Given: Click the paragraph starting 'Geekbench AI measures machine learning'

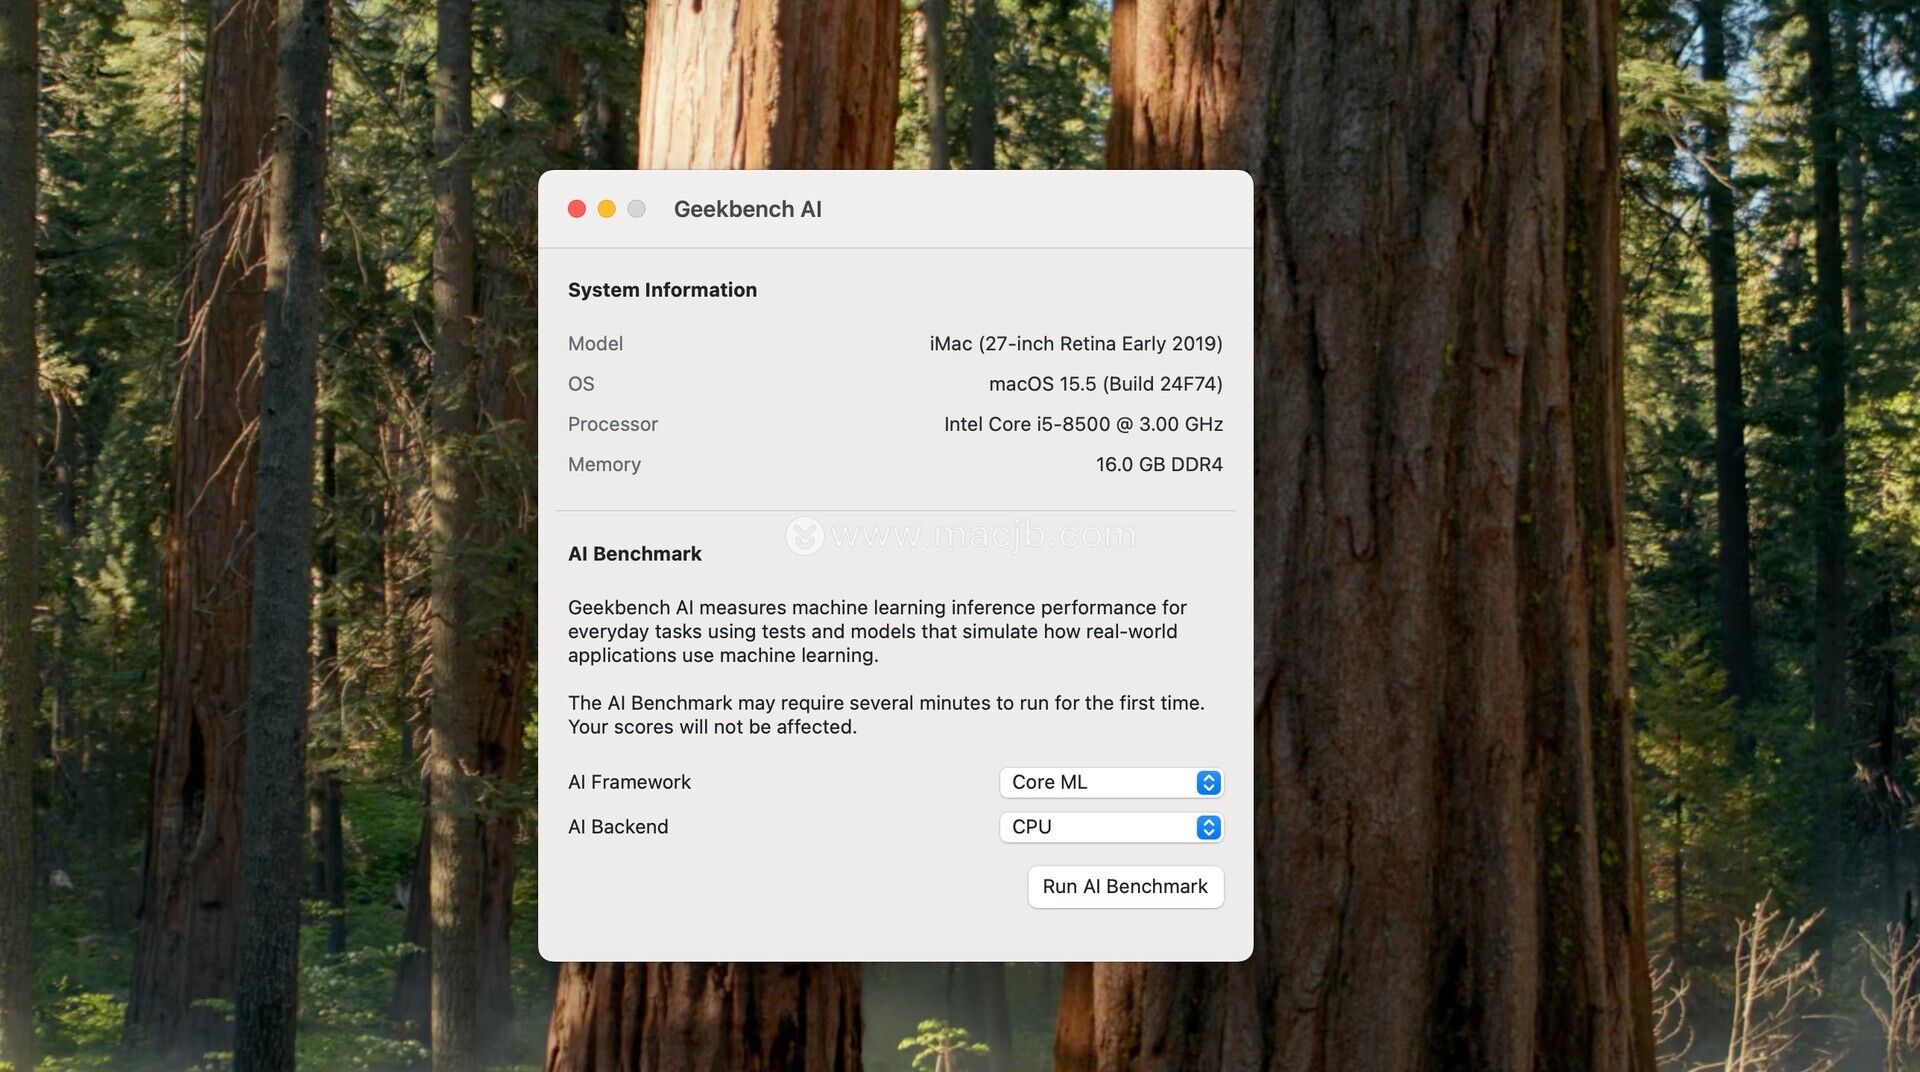Looking at the screenshot, I should (x=877, y=631).
